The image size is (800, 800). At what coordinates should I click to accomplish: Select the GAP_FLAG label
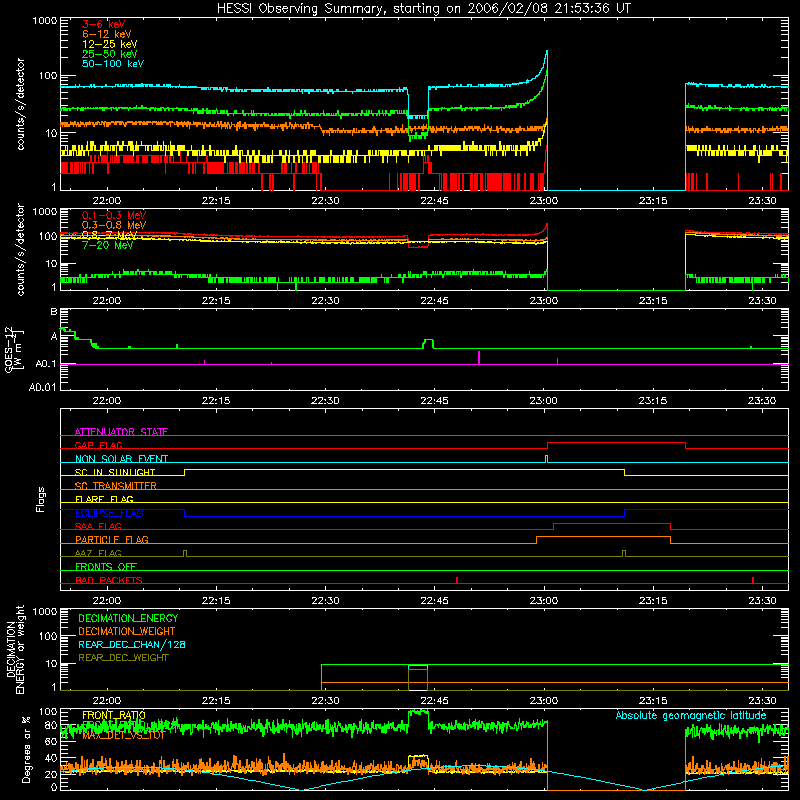[98, 445]
